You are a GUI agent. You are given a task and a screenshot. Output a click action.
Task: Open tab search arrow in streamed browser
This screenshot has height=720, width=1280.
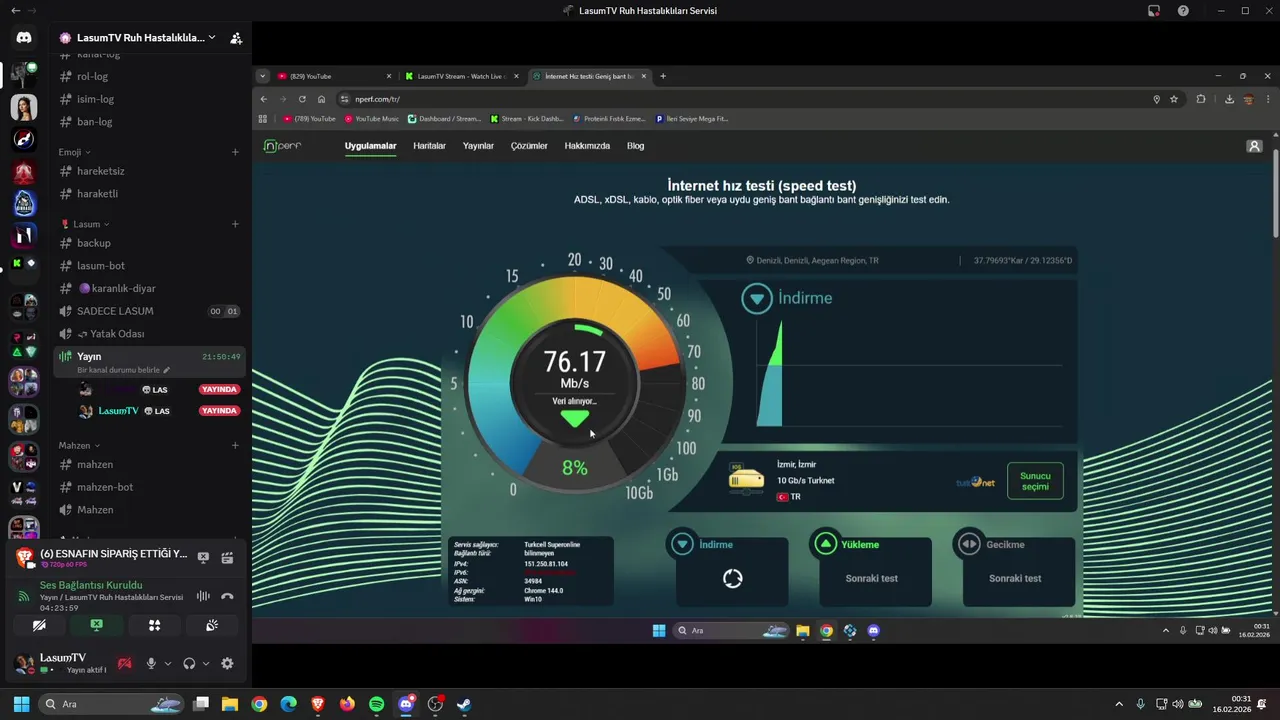tap(263, 76)
